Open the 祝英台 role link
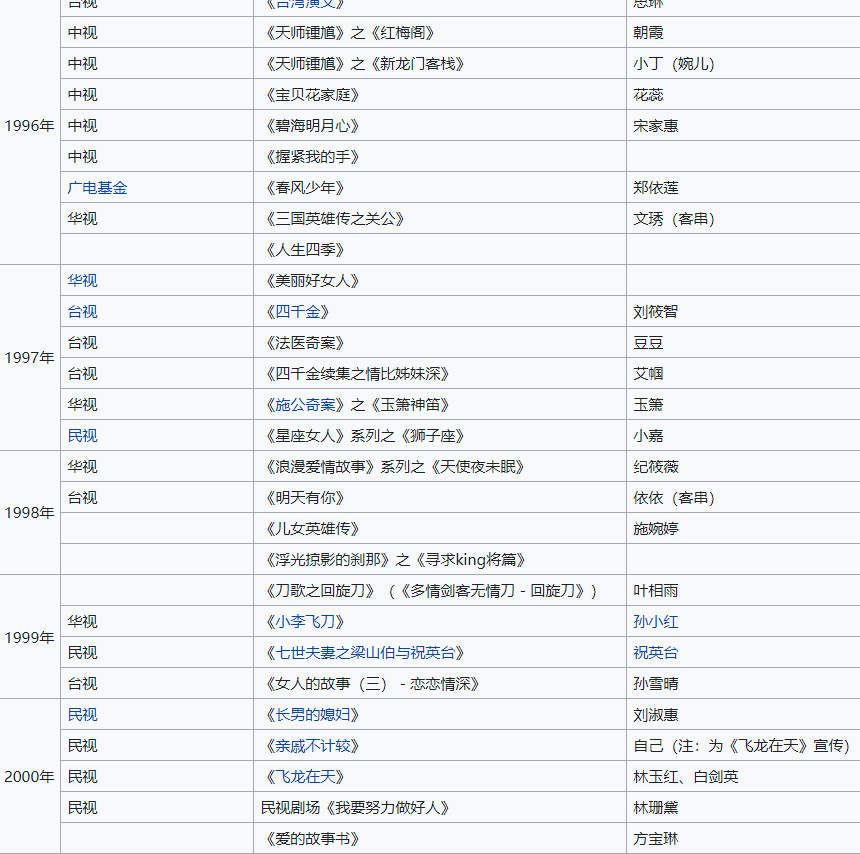This screenshot has width=860, height=854. click(655, 653)
